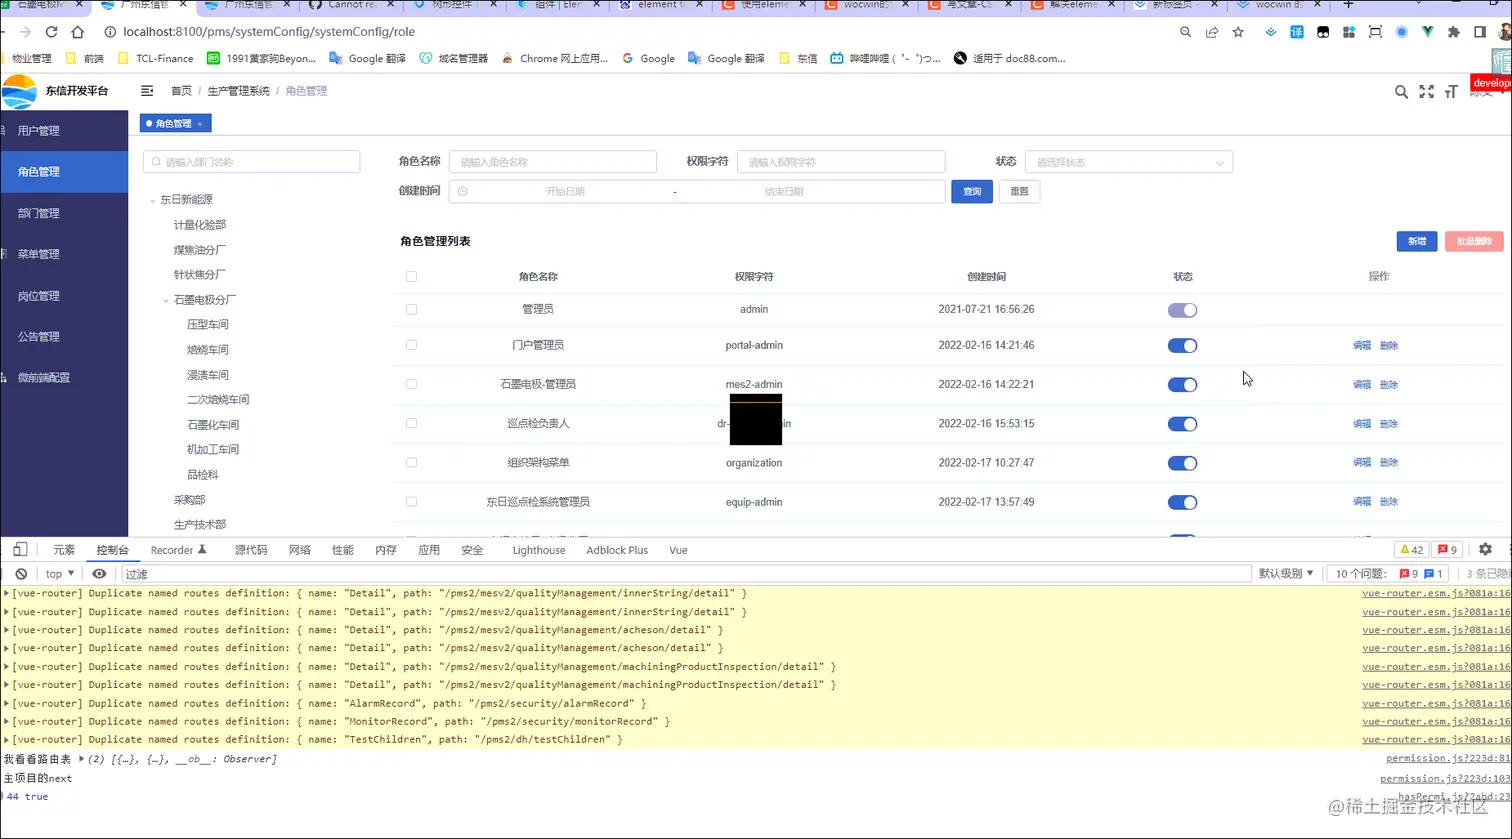Enable the checkbox for 门户管理员 row
The image size is (1512, 839).
point(411,345)
